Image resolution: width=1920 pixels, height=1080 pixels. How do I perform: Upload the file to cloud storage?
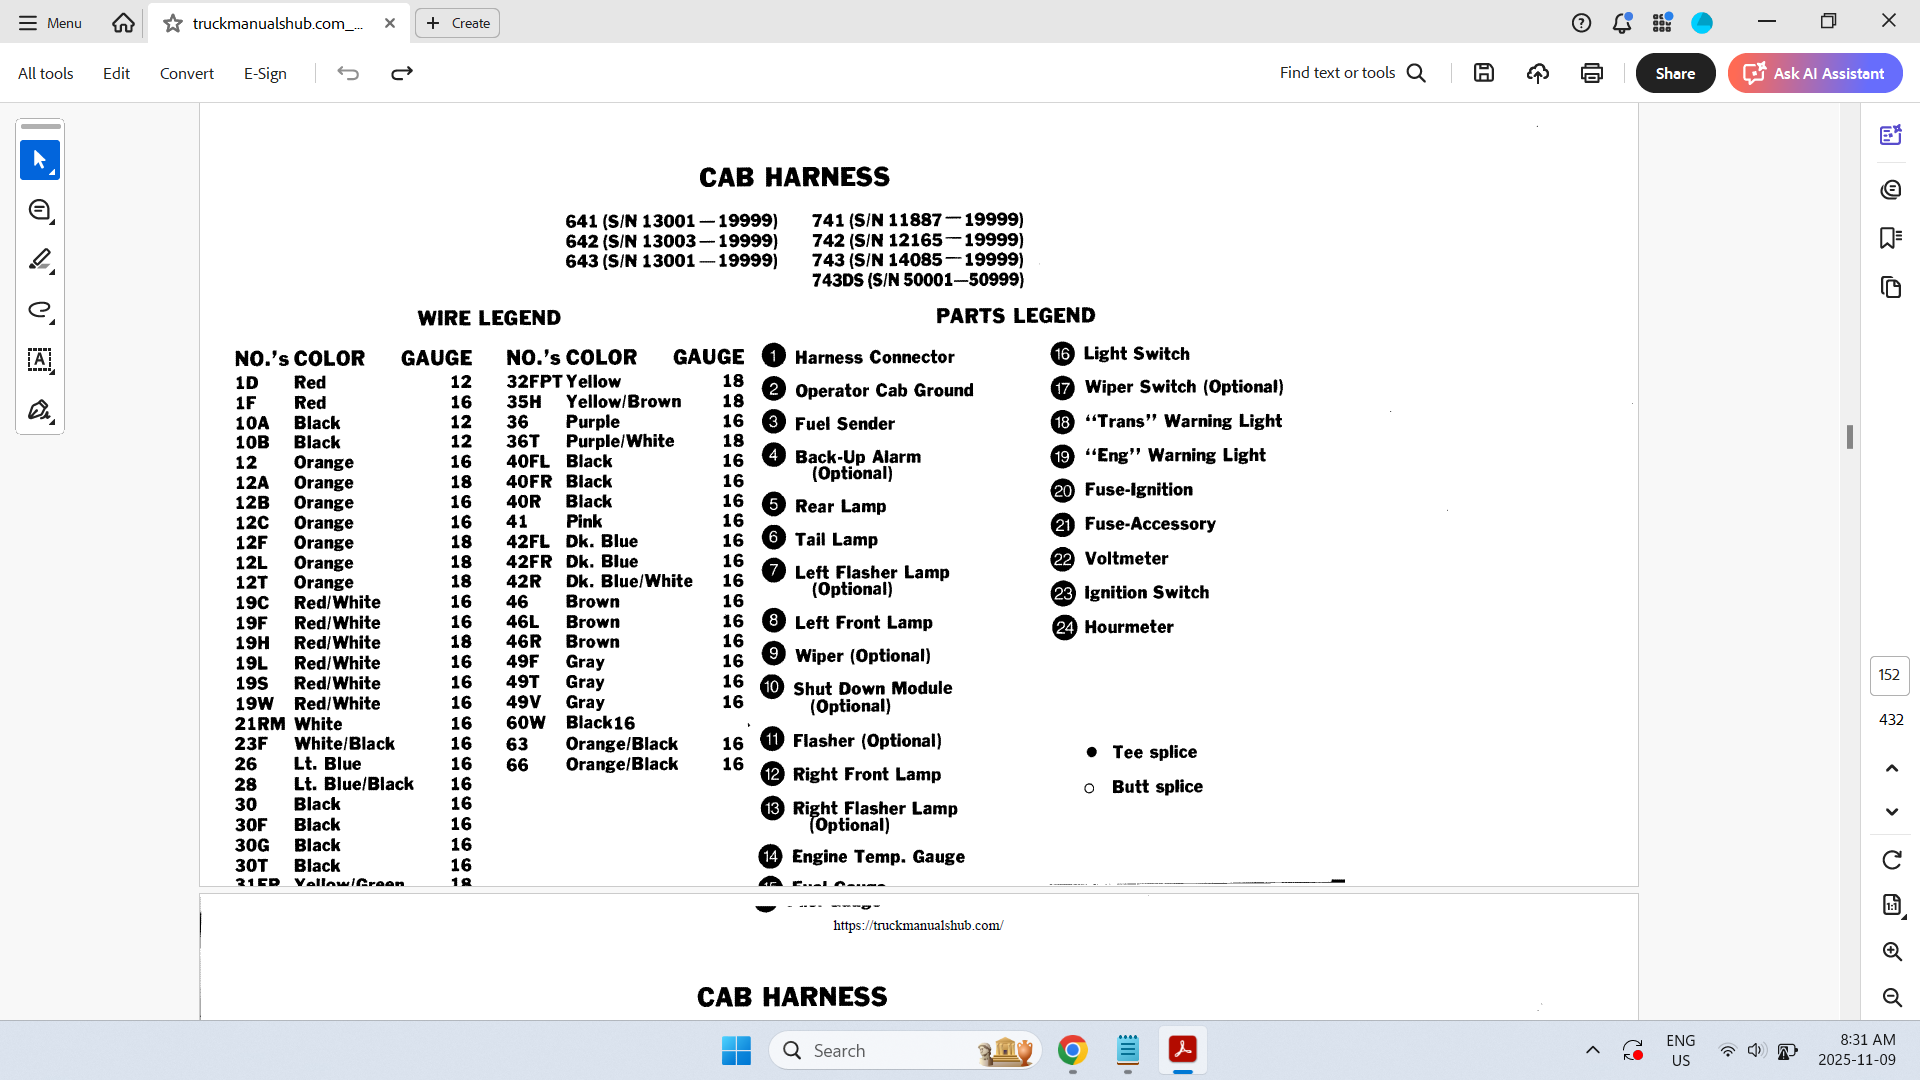[x=1538, y=73]
